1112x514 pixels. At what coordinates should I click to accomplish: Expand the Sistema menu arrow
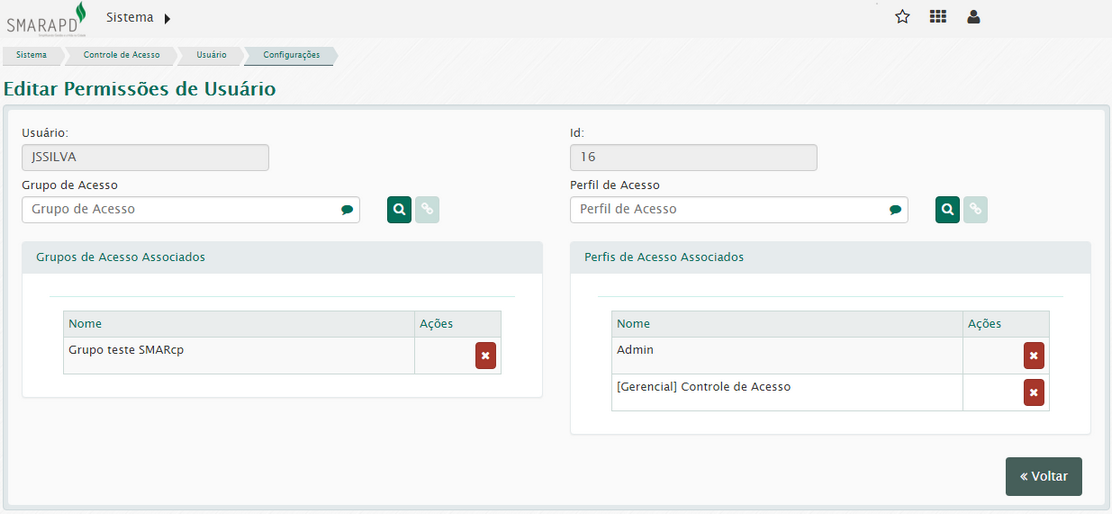tap(167, 18)
